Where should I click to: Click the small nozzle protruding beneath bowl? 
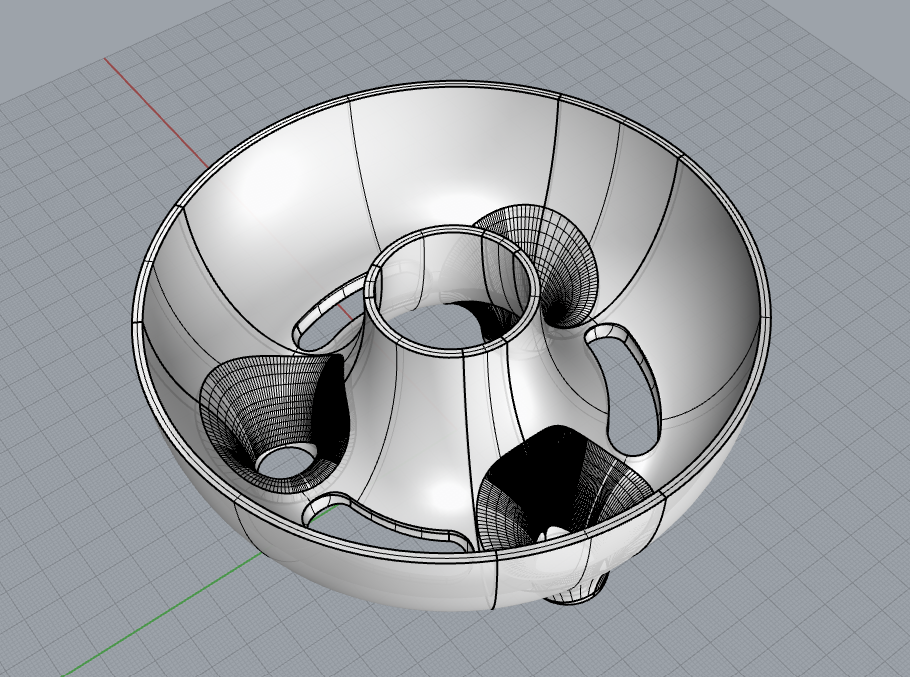578,593
